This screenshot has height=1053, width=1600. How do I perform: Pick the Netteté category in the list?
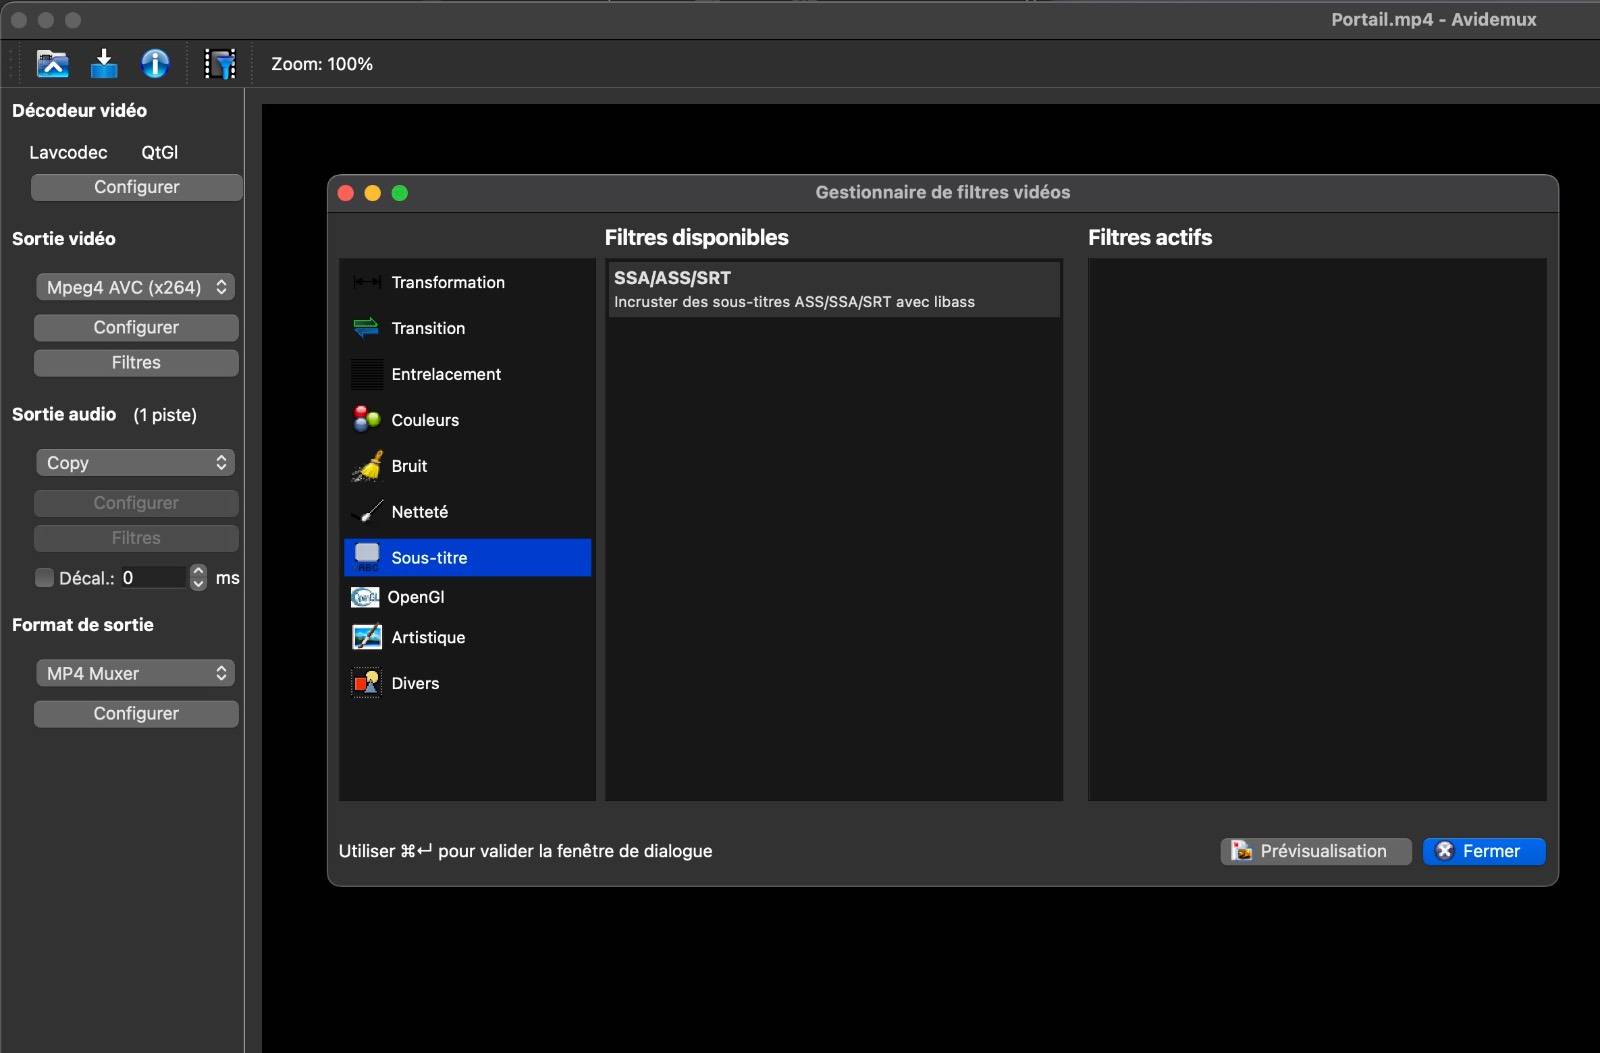click(x=419, y=512)
